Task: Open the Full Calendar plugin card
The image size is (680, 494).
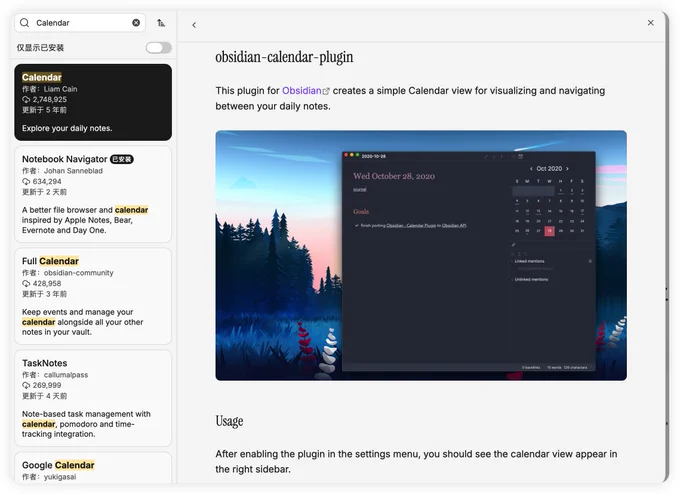Action: pyautogui.click(x=93, y=296)
